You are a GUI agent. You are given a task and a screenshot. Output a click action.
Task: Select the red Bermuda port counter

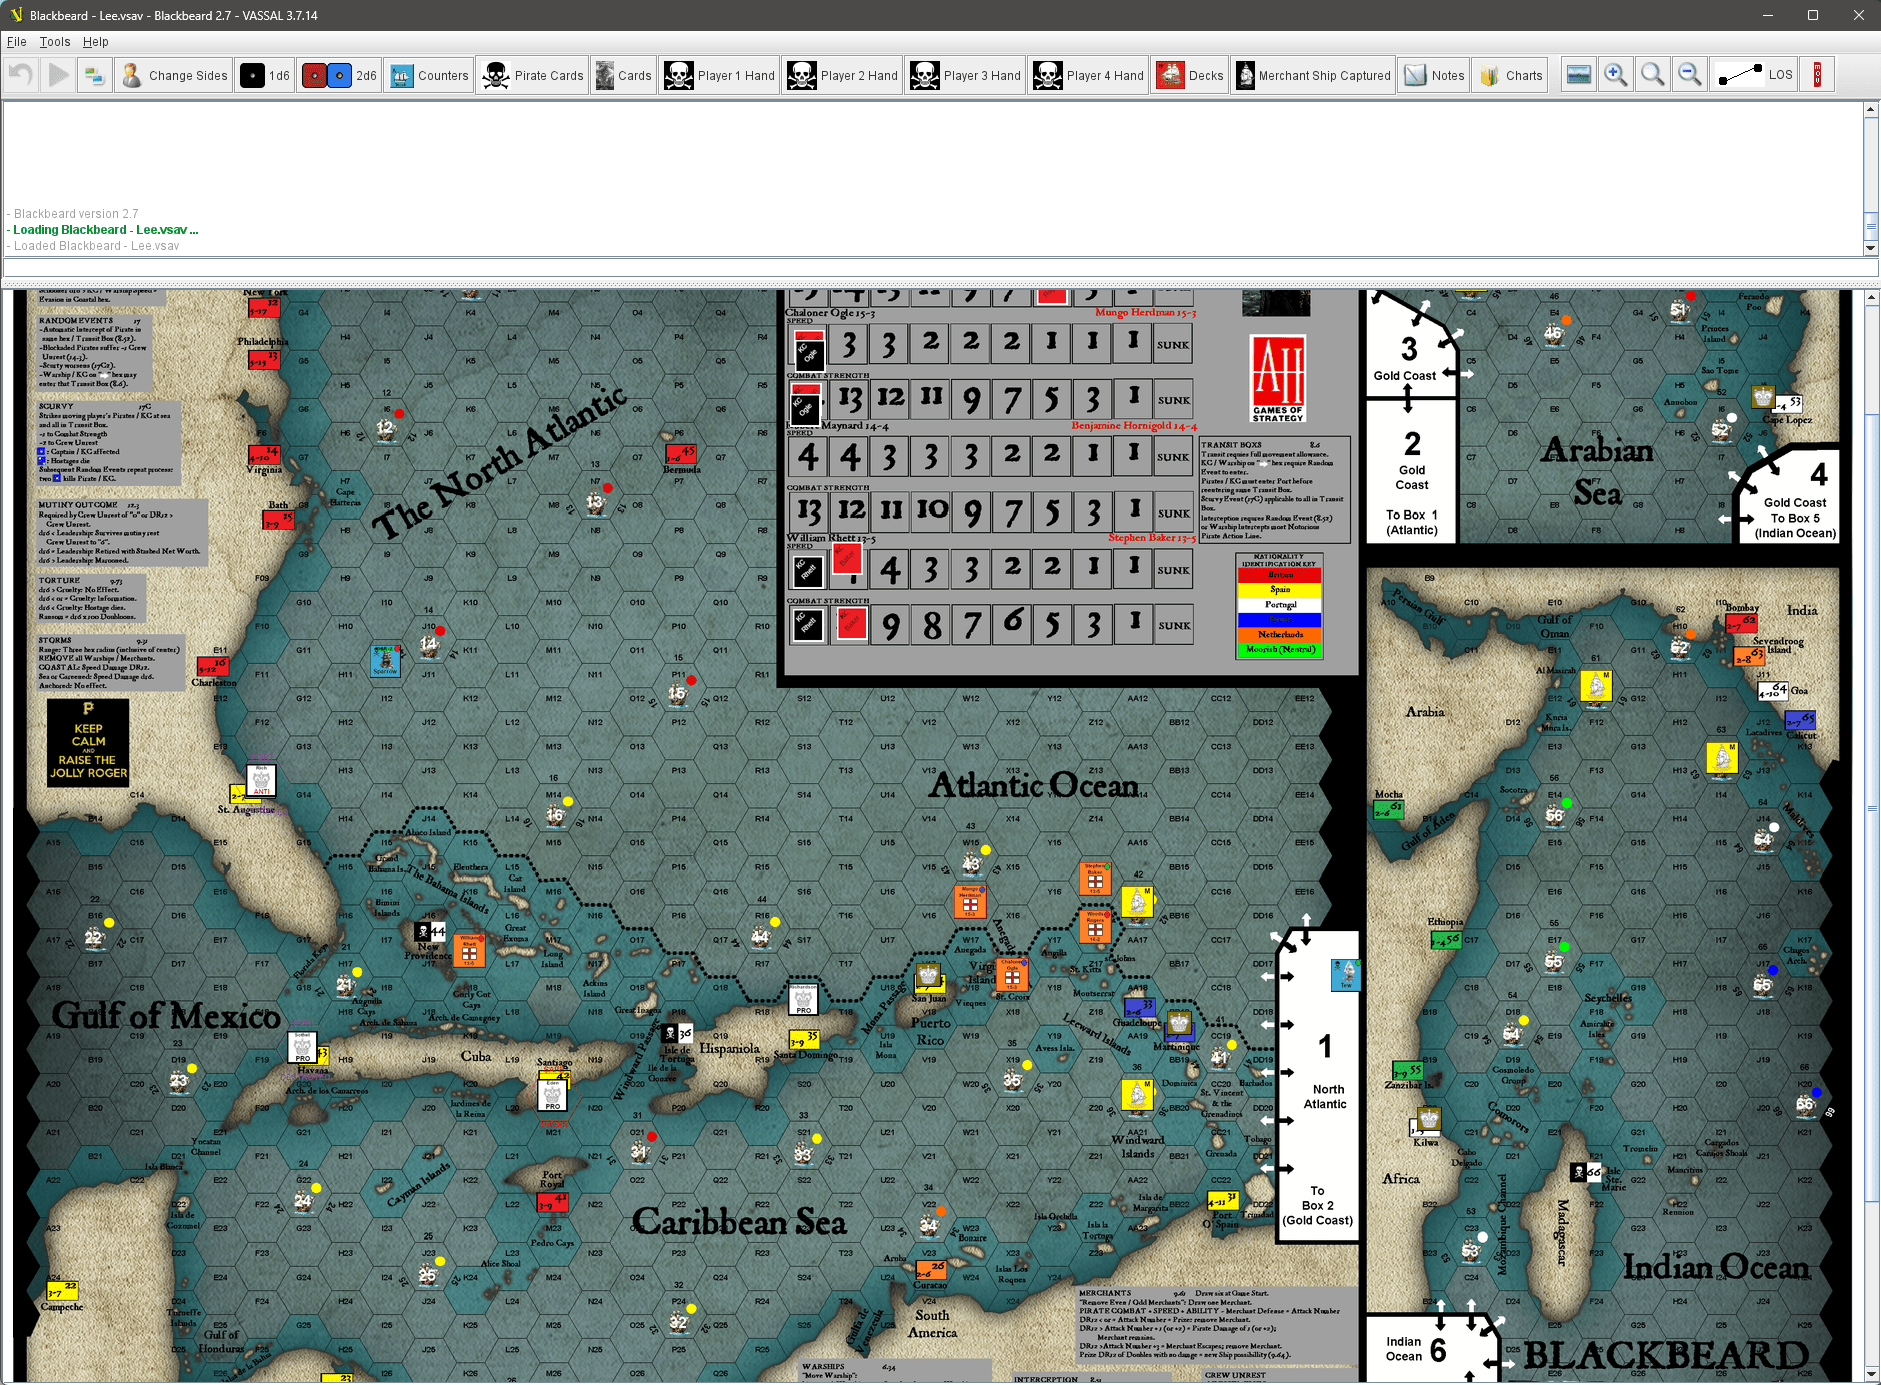click(680, 454)
